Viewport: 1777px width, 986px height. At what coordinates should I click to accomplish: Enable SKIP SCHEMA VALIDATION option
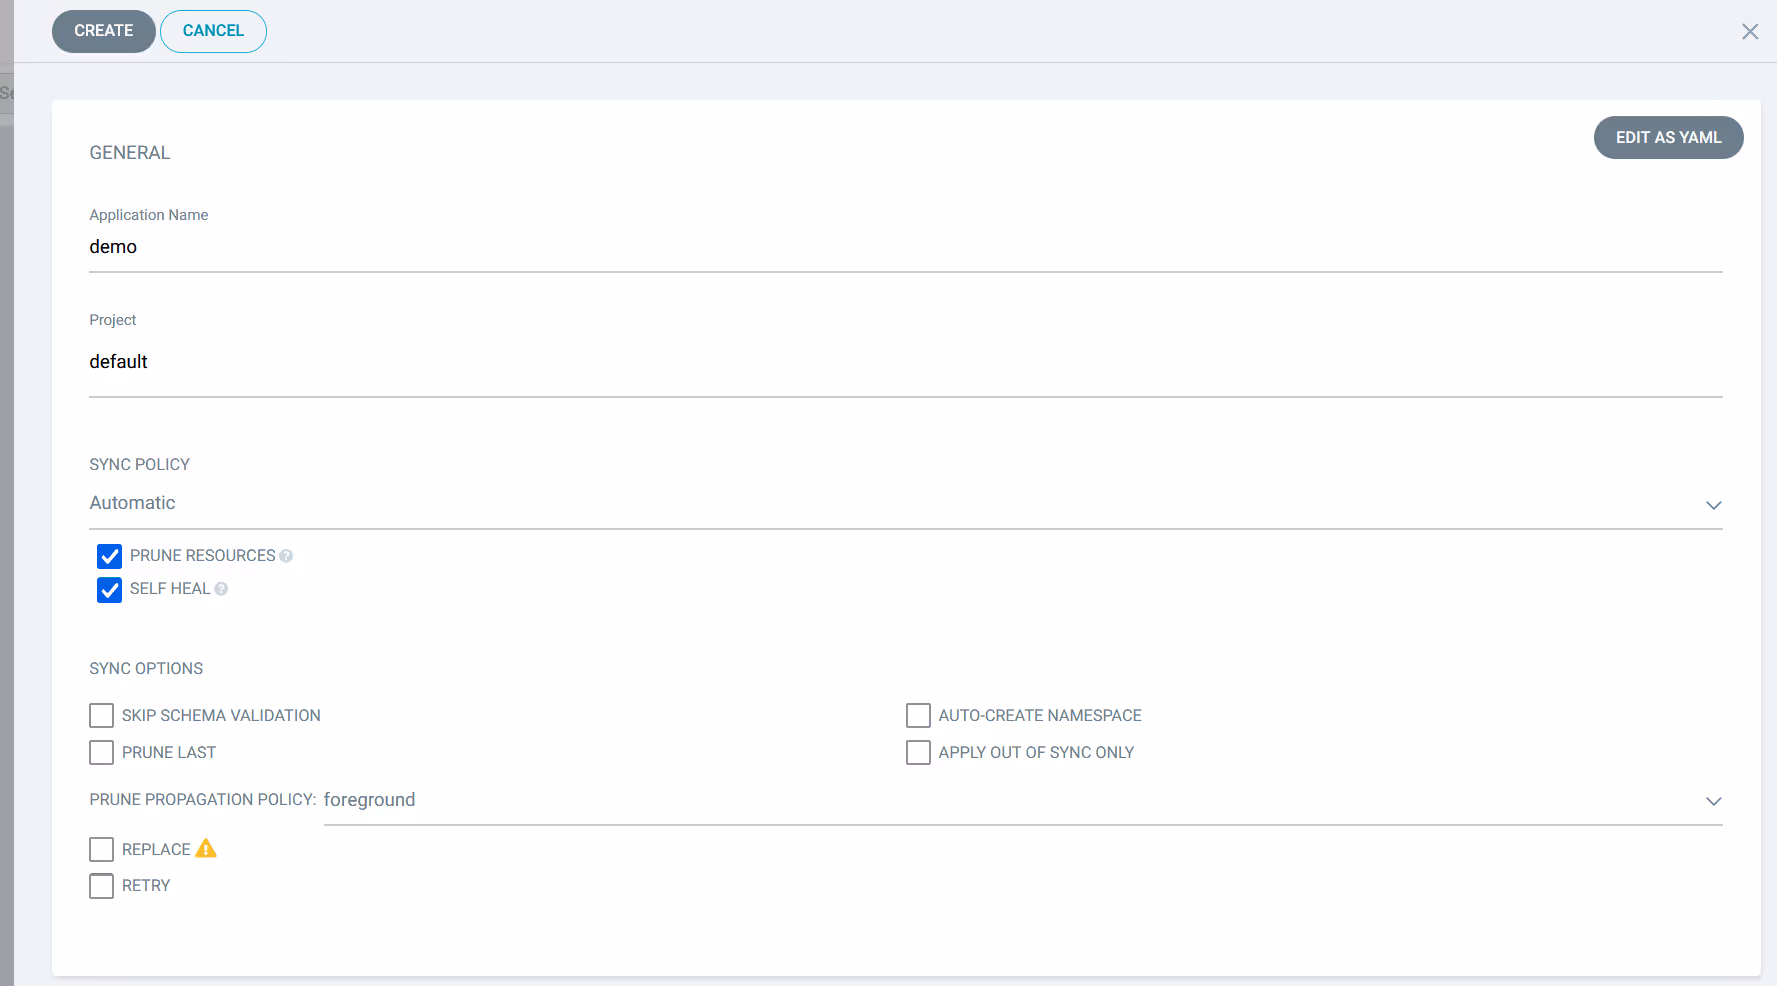(101, 716)
